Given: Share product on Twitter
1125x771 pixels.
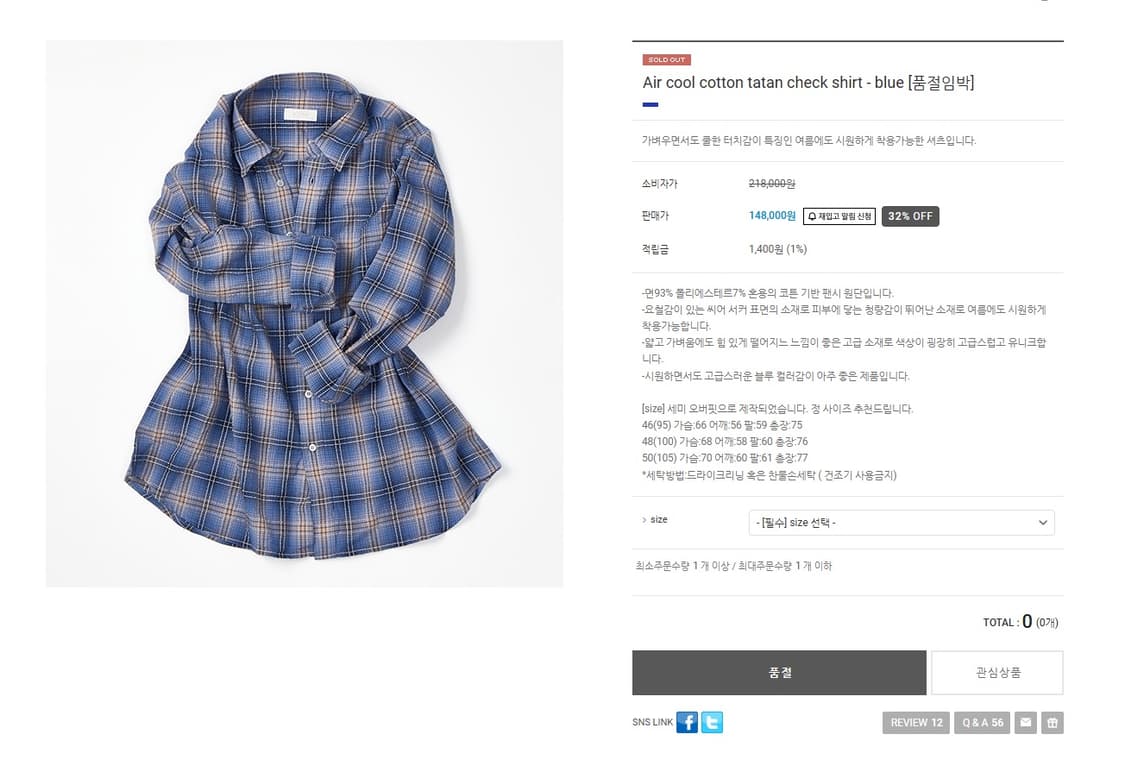Looking at the screenshot, I should (x=712, y=722).
